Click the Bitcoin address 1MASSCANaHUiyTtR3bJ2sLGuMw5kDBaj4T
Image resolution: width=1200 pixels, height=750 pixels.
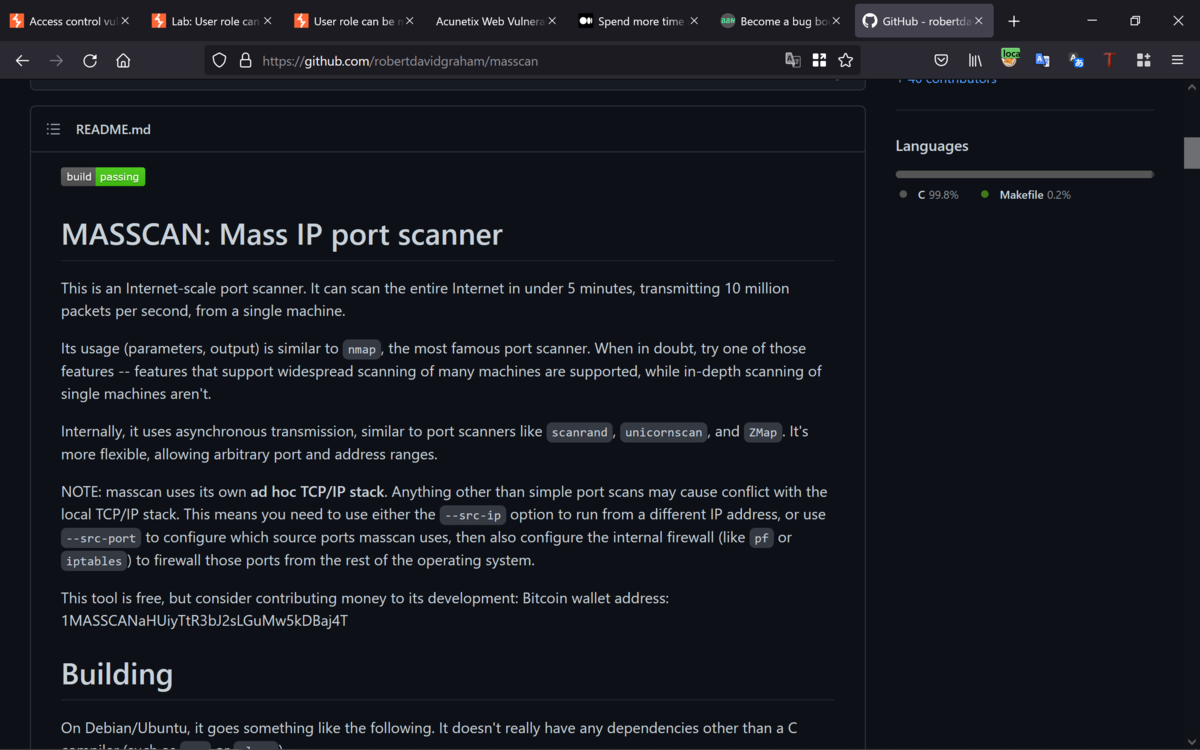[x=205, y=621]
